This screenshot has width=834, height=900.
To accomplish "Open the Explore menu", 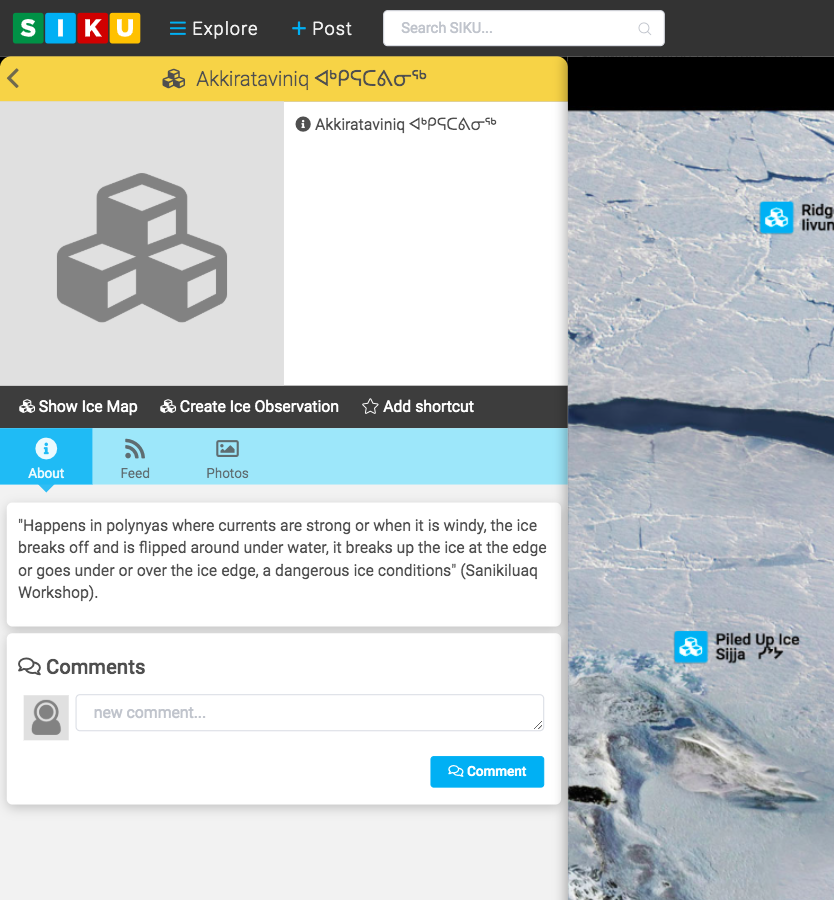I will (x=213, y=29).
